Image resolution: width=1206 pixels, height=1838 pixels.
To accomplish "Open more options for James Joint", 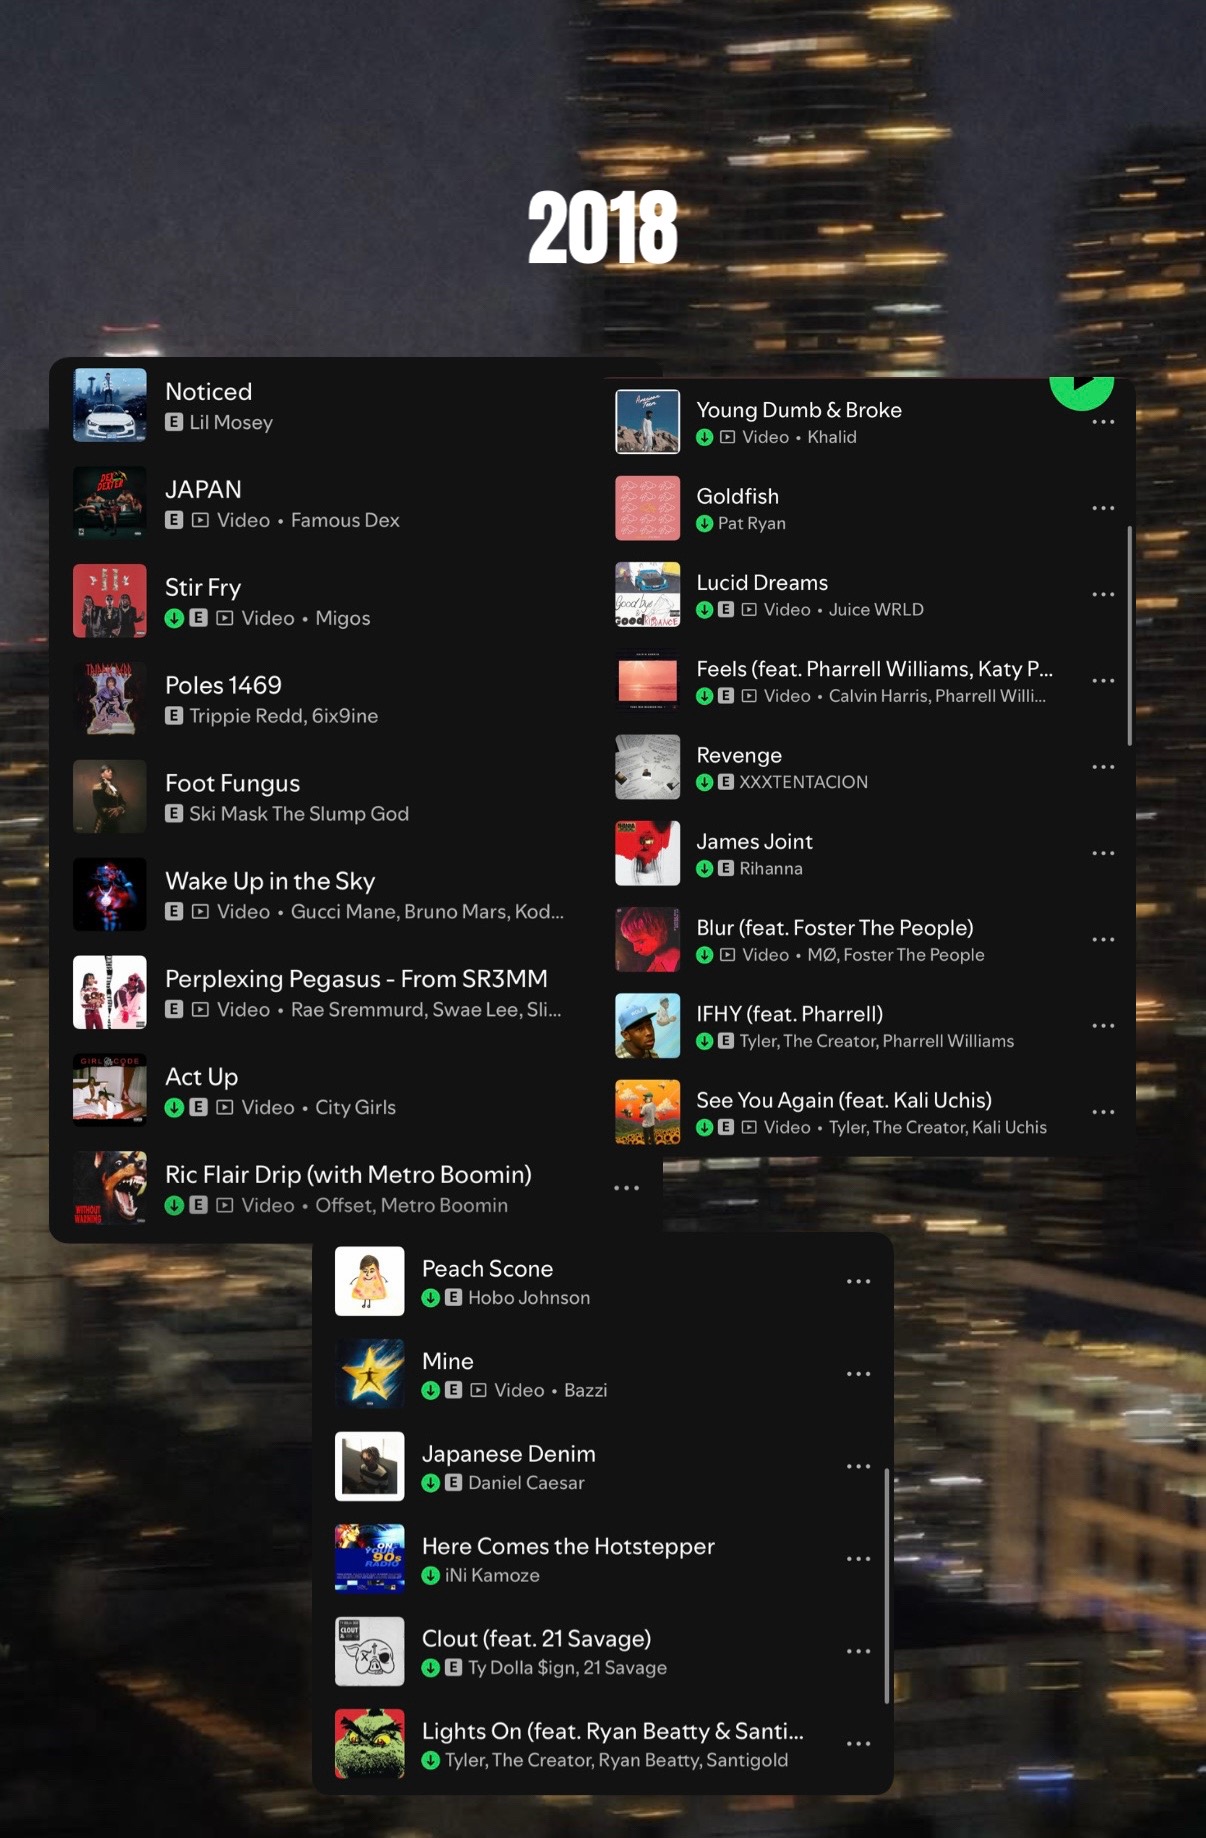I will tap(1103, 853).
